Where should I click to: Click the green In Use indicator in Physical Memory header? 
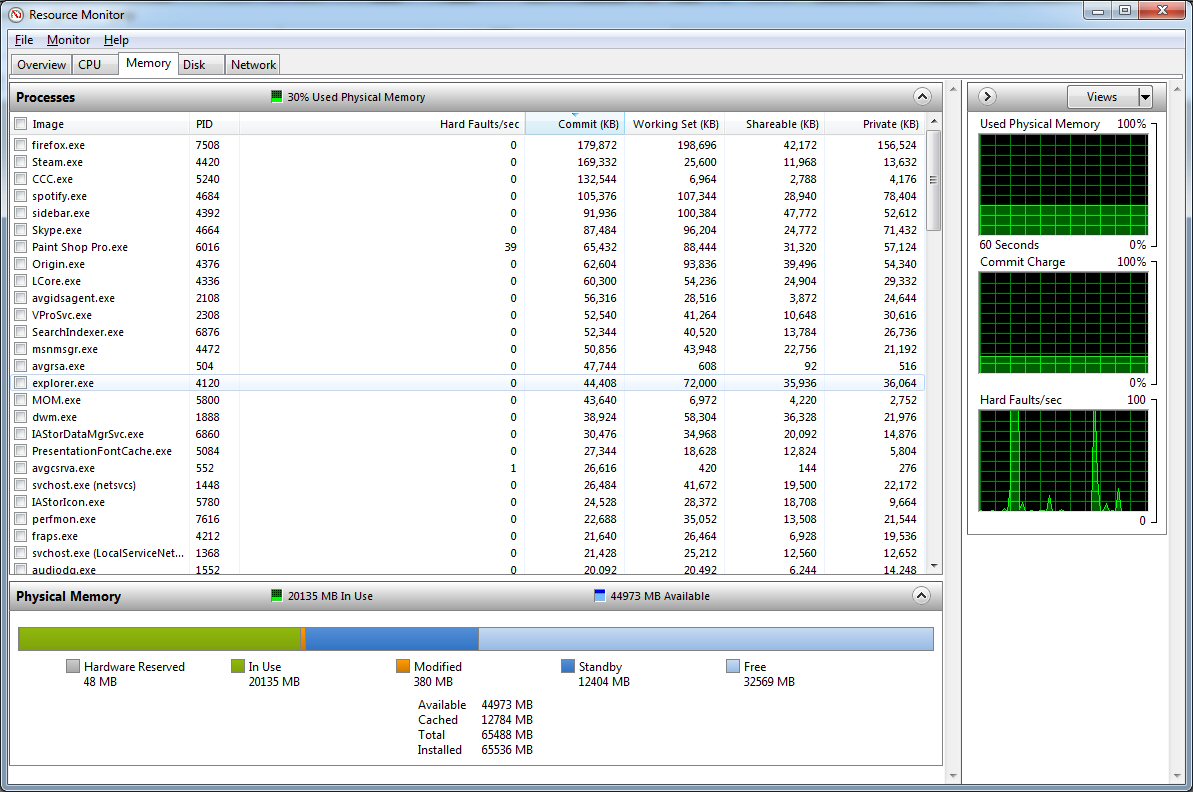click(276, 596)
